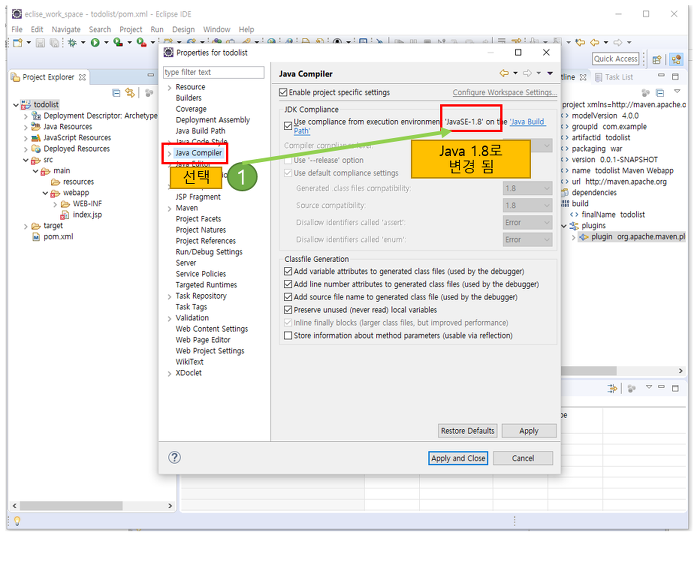694x571 pixels.
Task: Click Collapse All in Project Explorer
Action: point(116,93)
